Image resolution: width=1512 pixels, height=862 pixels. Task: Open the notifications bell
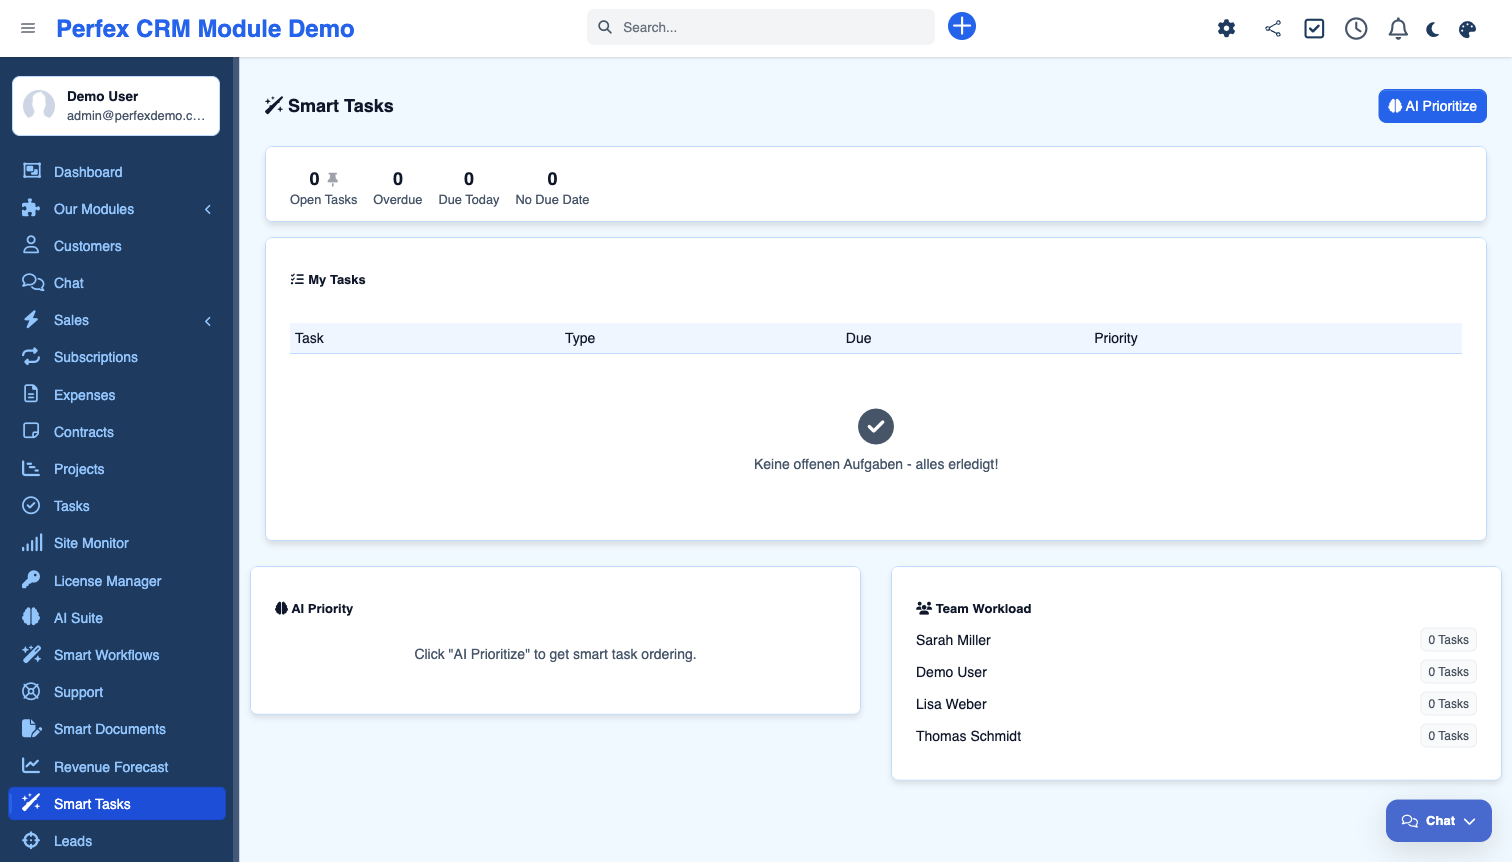pos(1398,29)
